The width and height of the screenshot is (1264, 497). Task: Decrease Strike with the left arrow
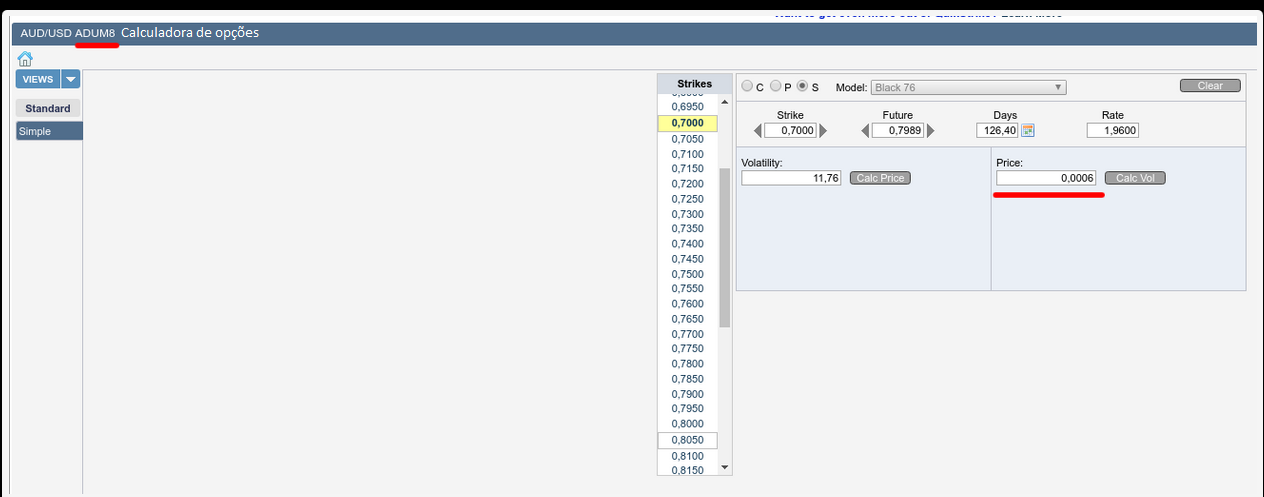pos(758,131)
